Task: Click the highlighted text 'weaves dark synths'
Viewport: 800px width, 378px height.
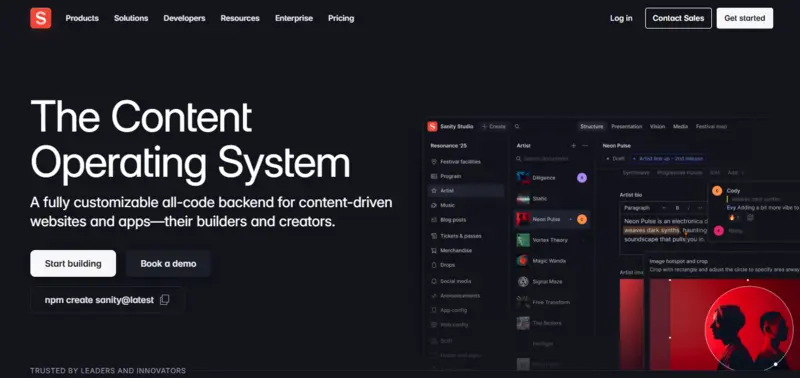Action: pyautogui.click(x=652, y=230)
